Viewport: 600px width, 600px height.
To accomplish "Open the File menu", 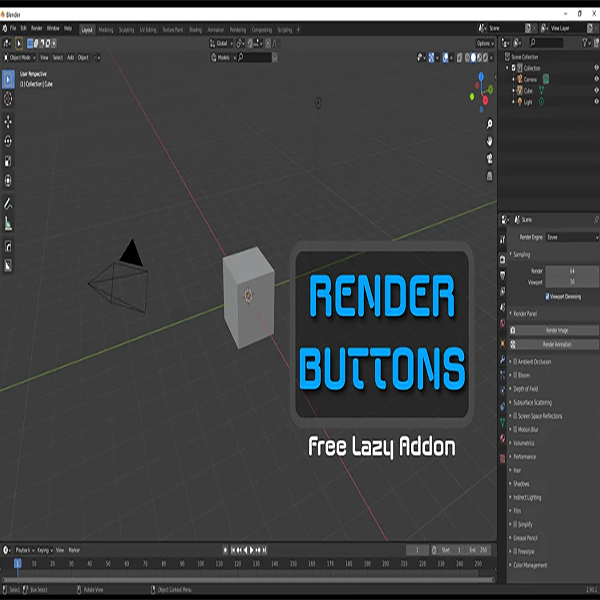I will point(13,29).
